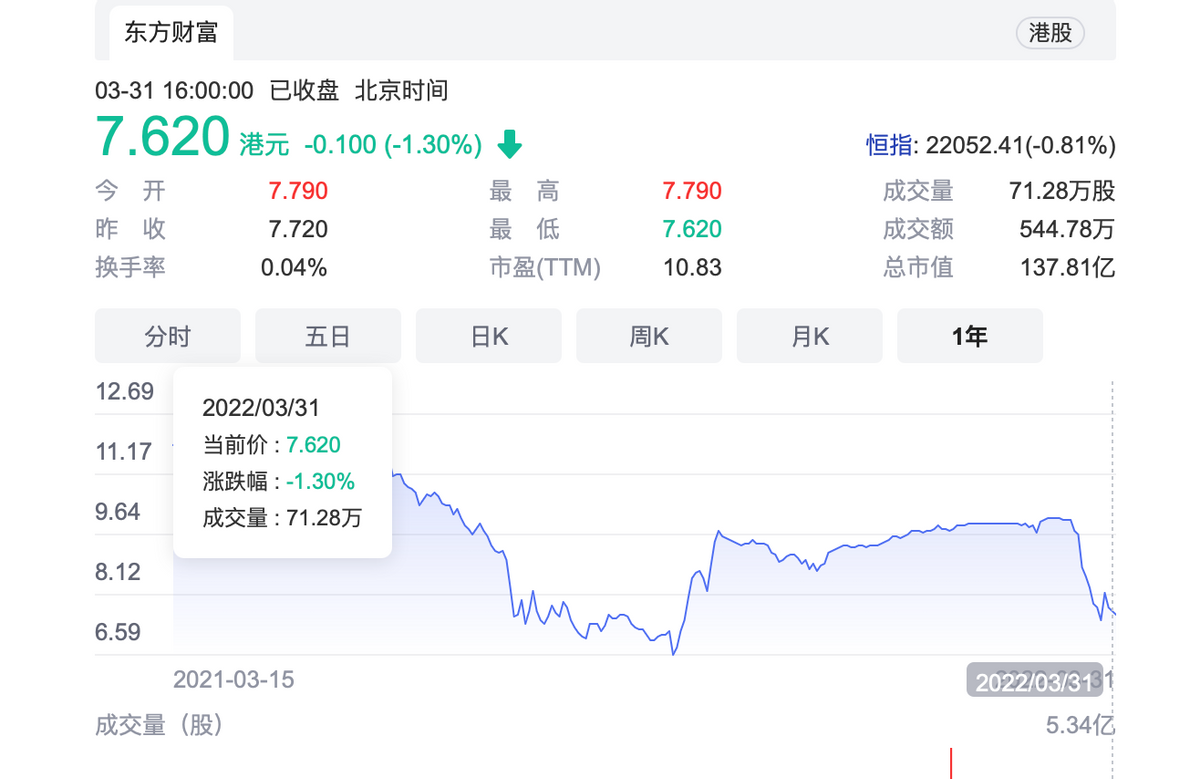Select the 1年 chart range

970,336
